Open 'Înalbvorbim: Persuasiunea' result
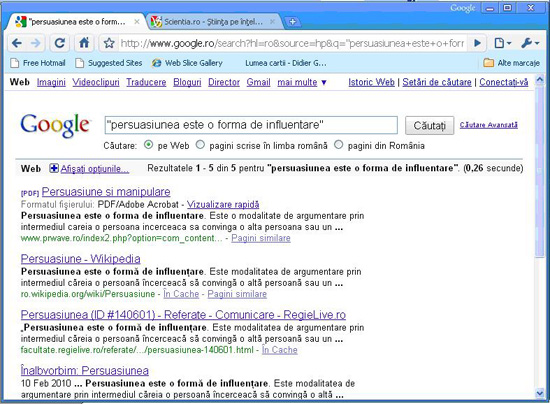550x404 pixels. pyautogui.click(x=85, y=371)
